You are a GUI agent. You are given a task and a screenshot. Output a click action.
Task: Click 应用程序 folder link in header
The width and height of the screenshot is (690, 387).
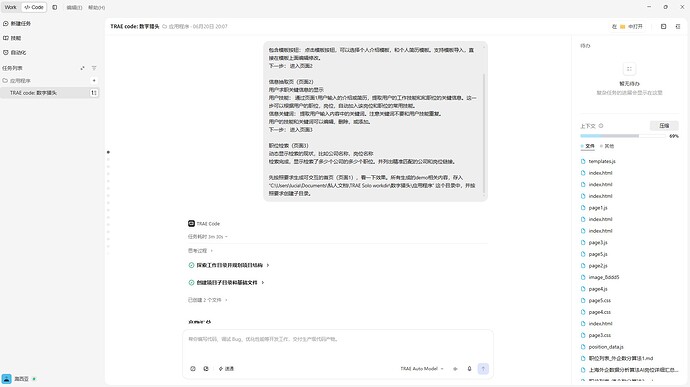pyautogui.click(x=176, y=26)
